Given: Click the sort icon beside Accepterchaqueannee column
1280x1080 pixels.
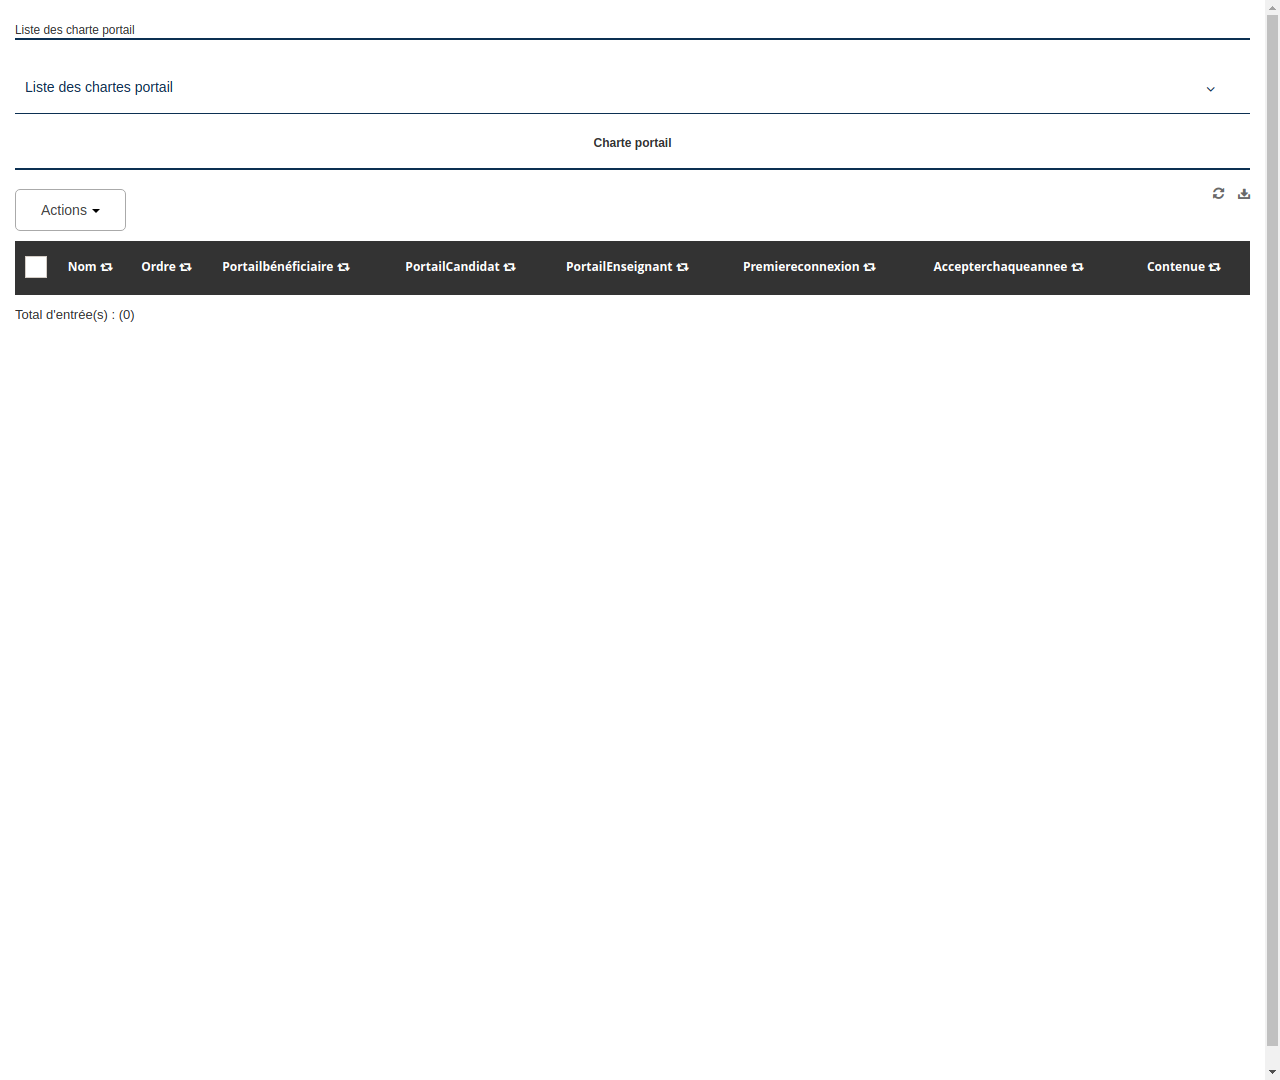Looking at the screenshot, I should click(1078, 267).
